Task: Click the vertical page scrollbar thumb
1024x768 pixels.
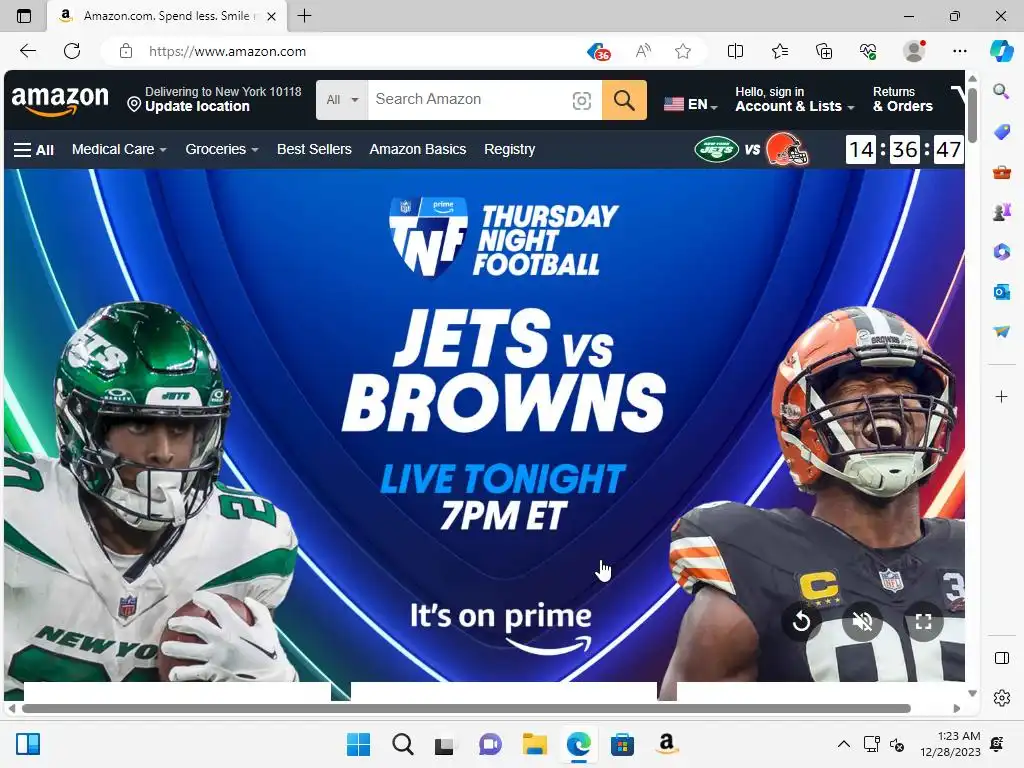Action: click(x=972, y=114)
